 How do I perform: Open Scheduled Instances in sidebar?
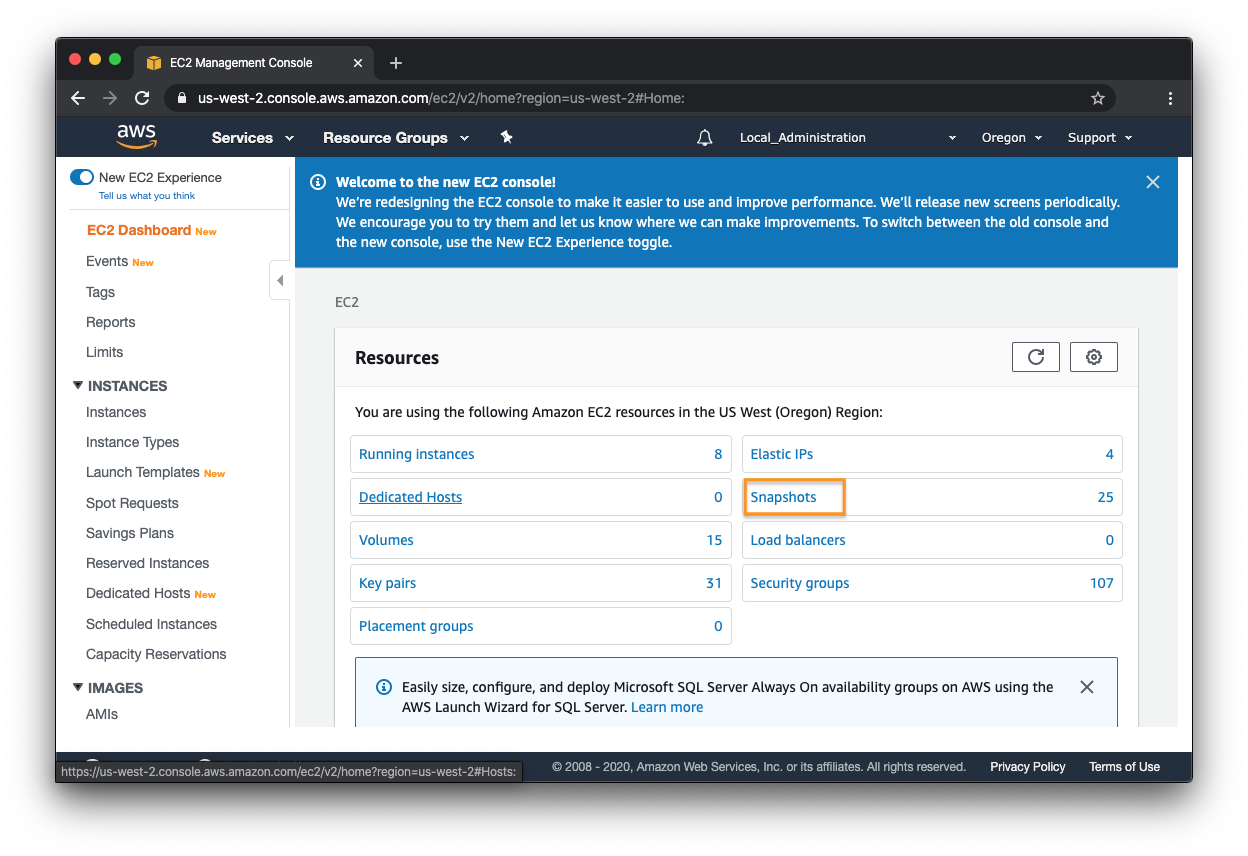click(x=151, y=624)
